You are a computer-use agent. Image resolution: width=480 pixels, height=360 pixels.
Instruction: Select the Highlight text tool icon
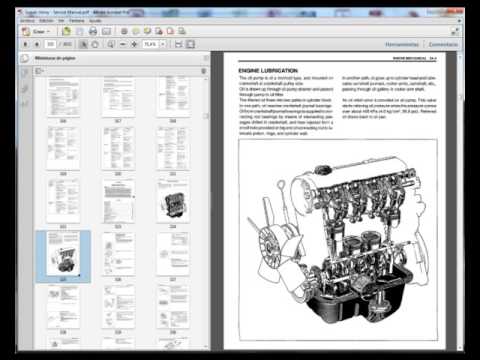pos(147,31)
